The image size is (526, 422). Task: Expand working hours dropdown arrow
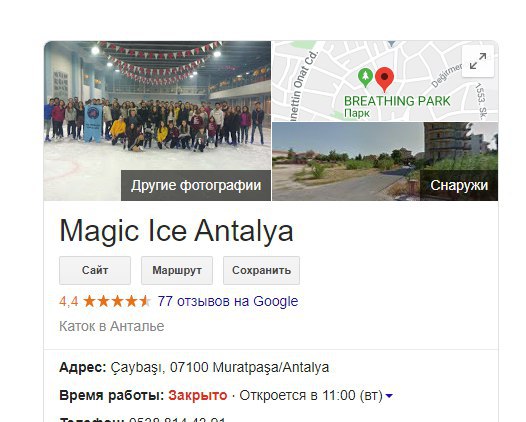pyautogui.click(x=389, y=396)
